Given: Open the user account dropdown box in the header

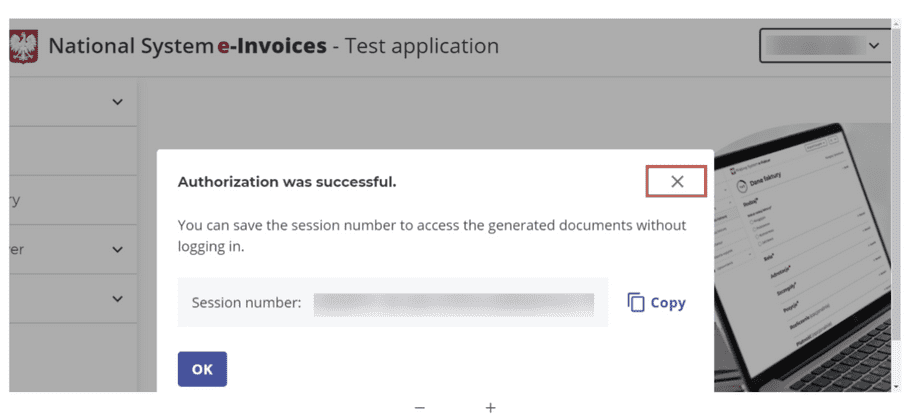Looking at the screenshot, I should coord(824,46).
